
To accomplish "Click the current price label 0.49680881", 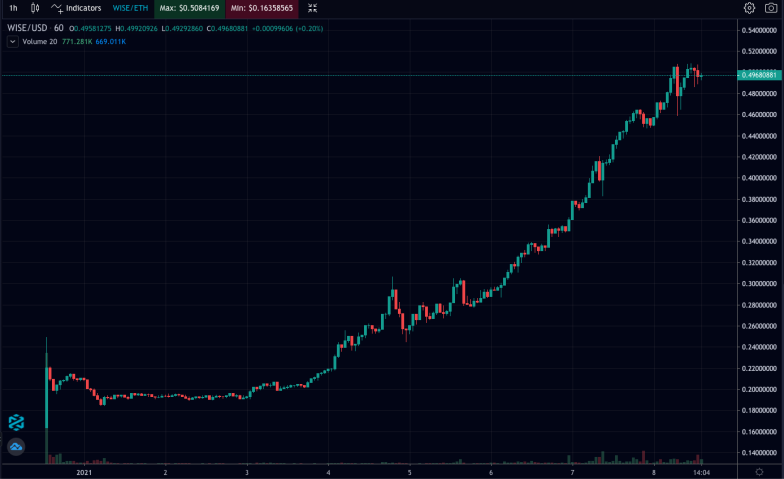I will (760, 75).
